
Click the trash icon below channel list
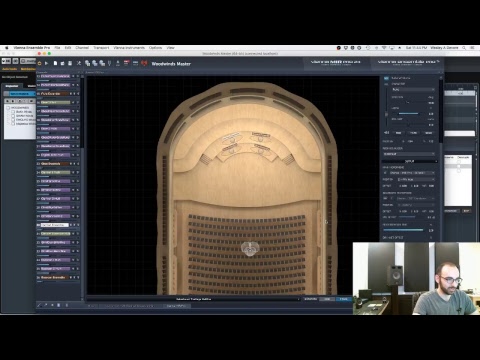59,305
